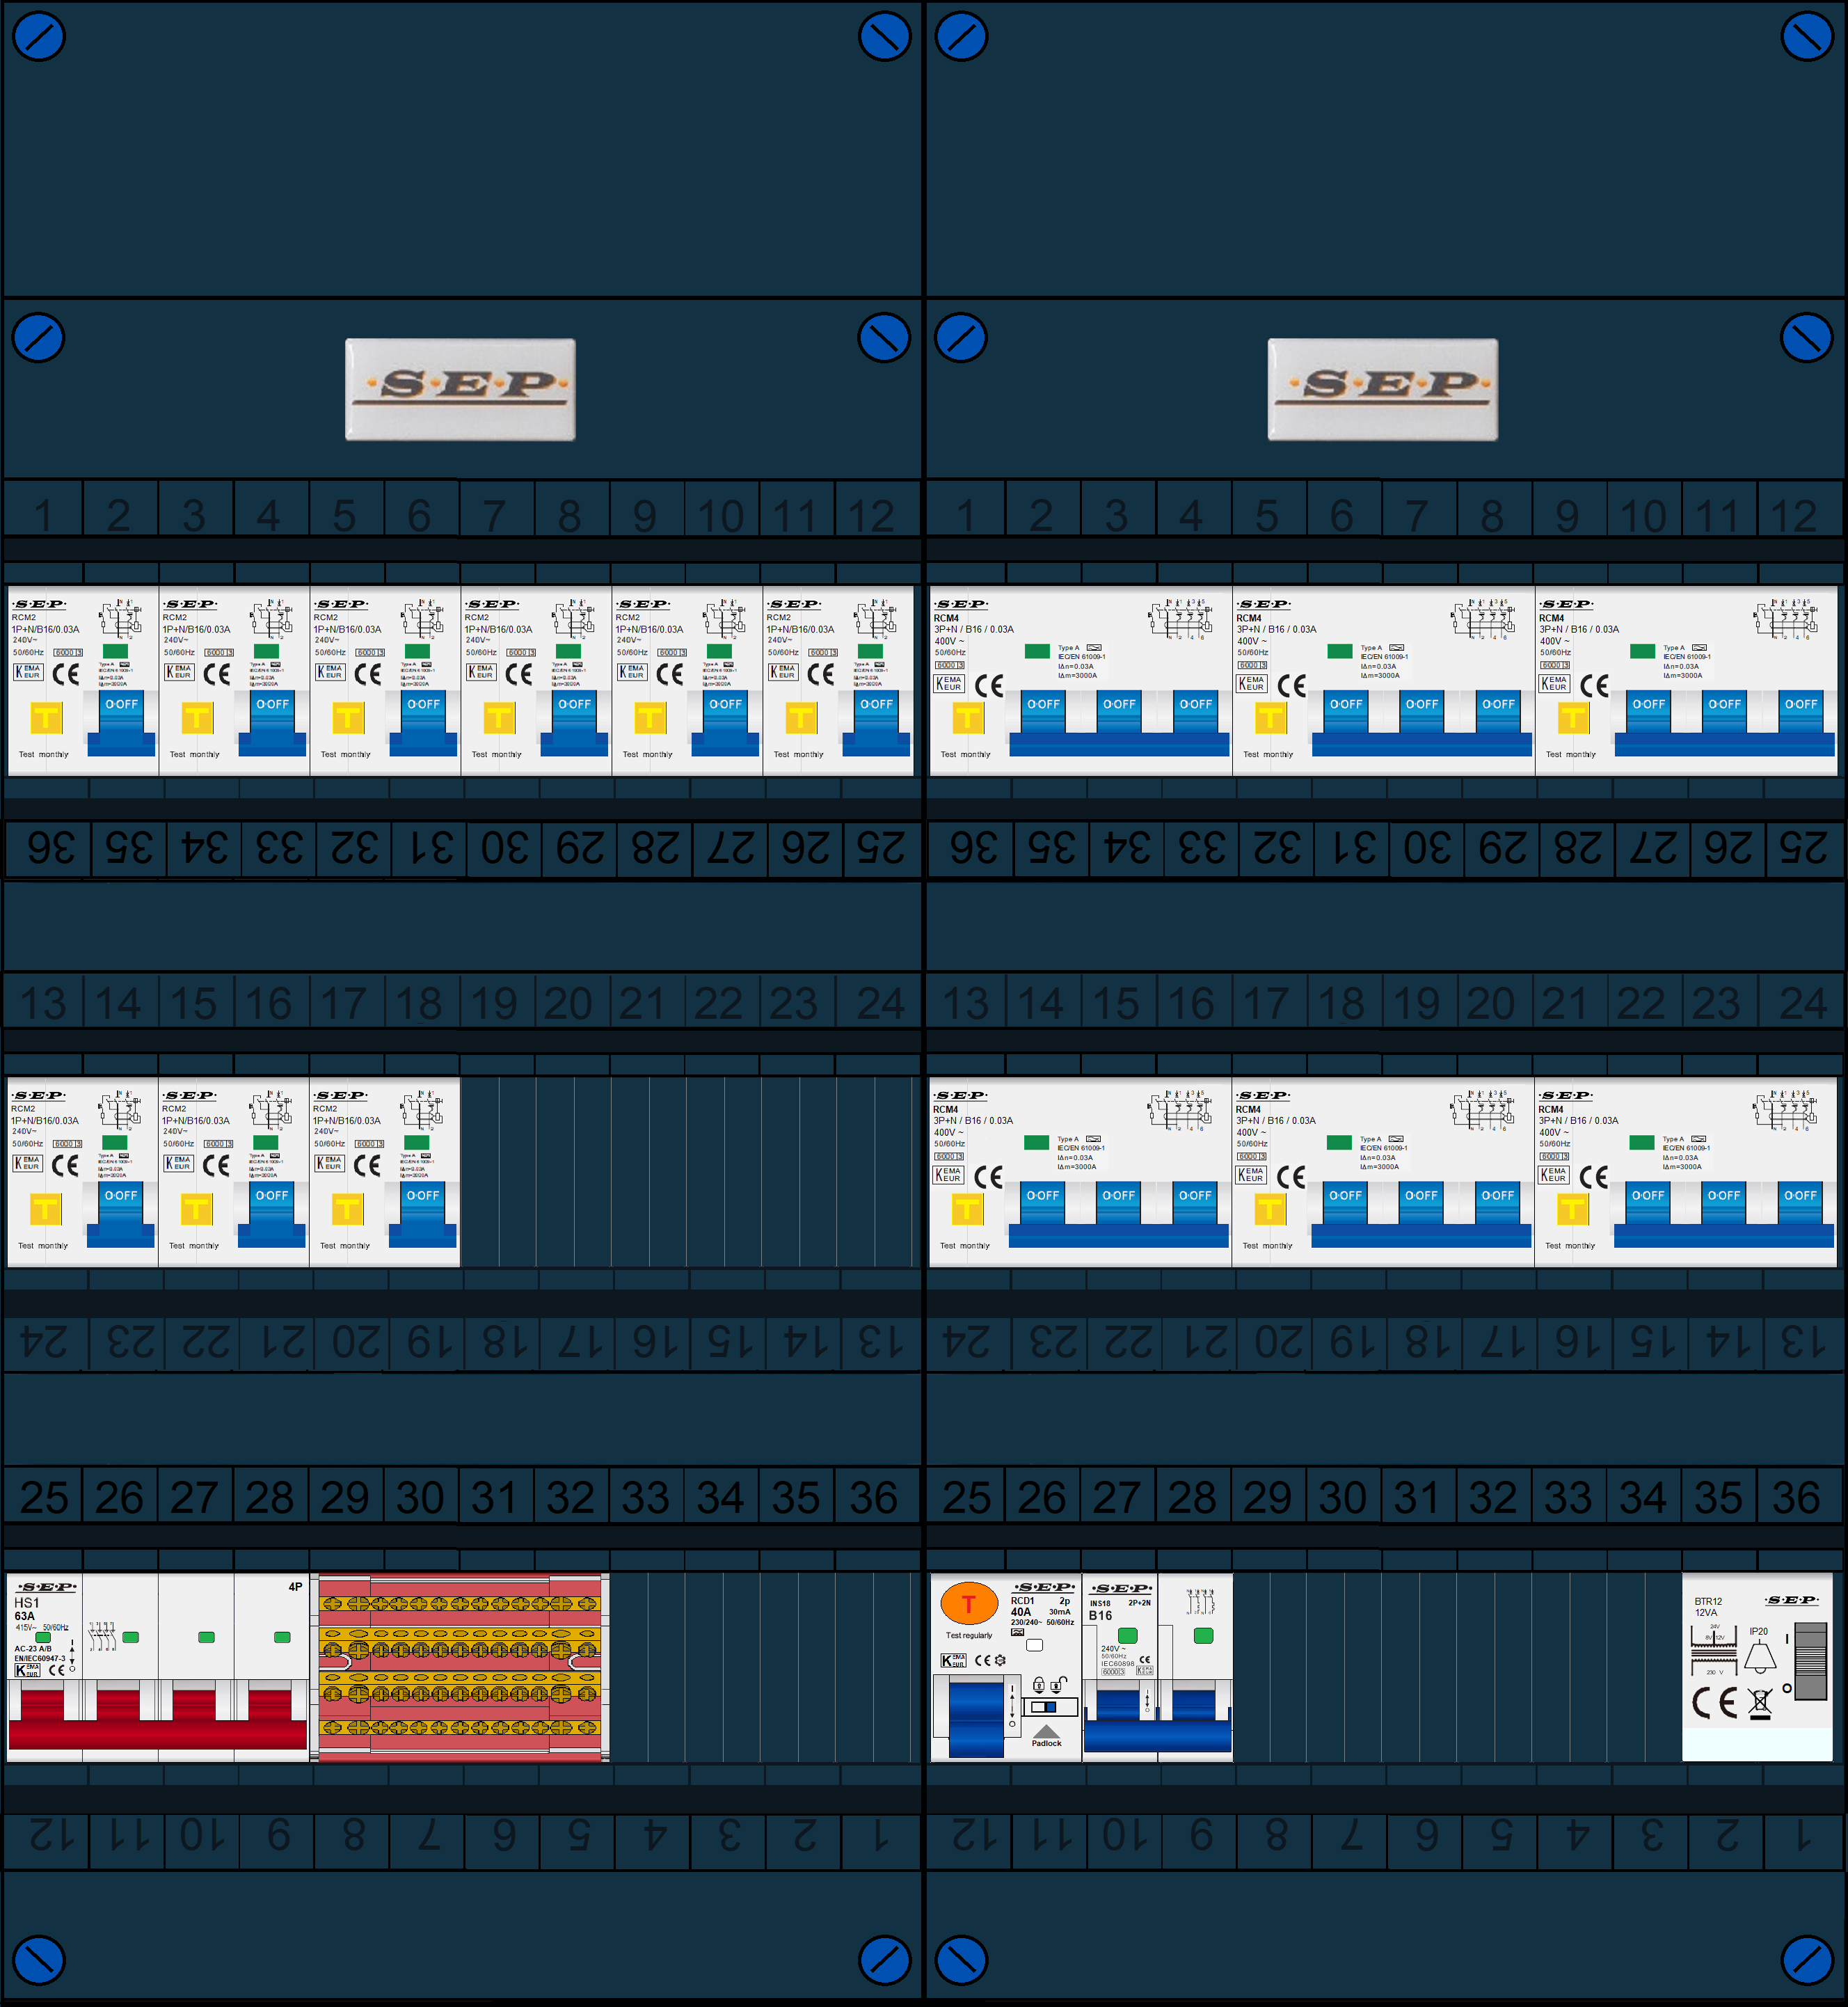1848x2007 pixels.
Task: Click CE mark on first RCM2 breaker, left top row
Action: [66, 674]
